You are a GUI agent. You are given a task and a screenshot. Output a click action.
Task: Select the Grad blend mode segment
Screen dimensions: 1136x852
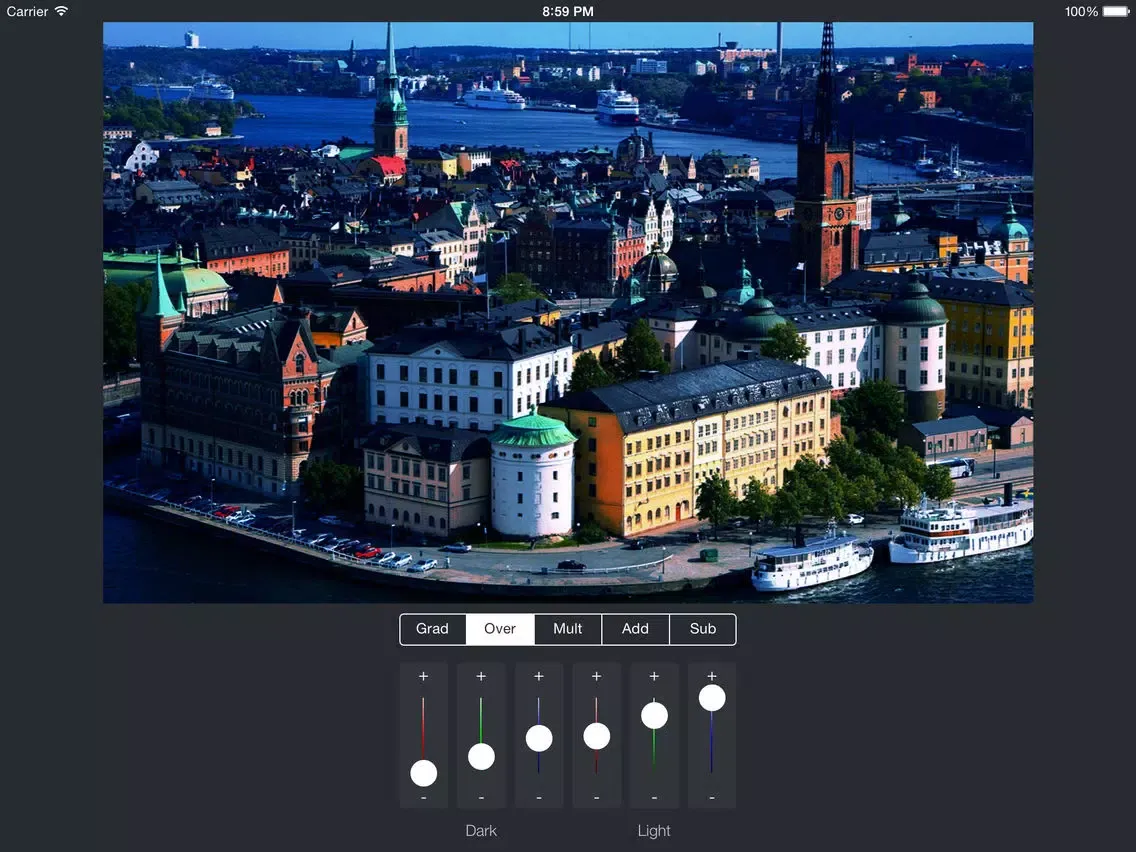(433, 629)
